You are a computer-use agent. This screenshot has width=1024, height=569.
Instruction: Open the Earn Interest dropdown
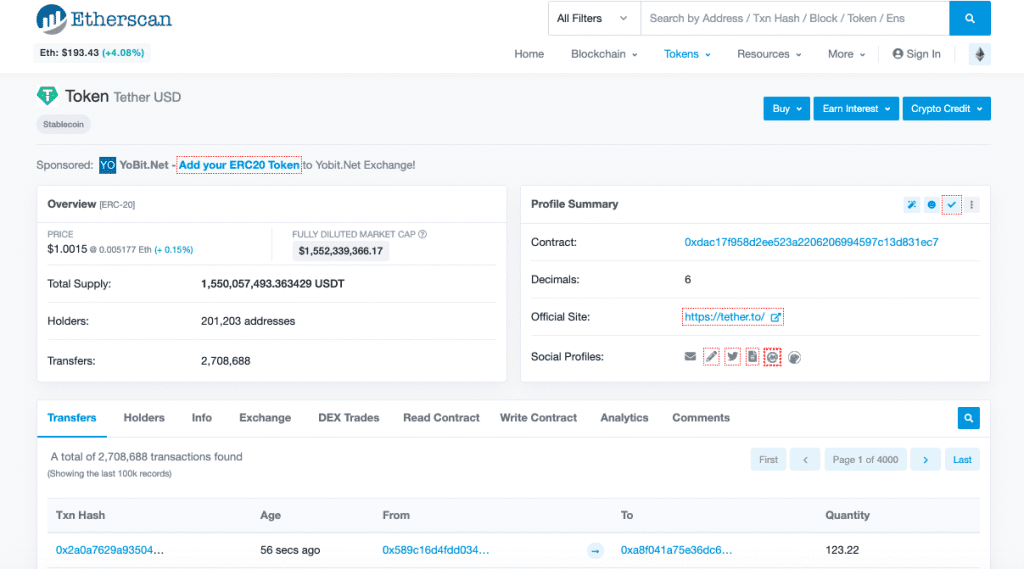(856, 108)
